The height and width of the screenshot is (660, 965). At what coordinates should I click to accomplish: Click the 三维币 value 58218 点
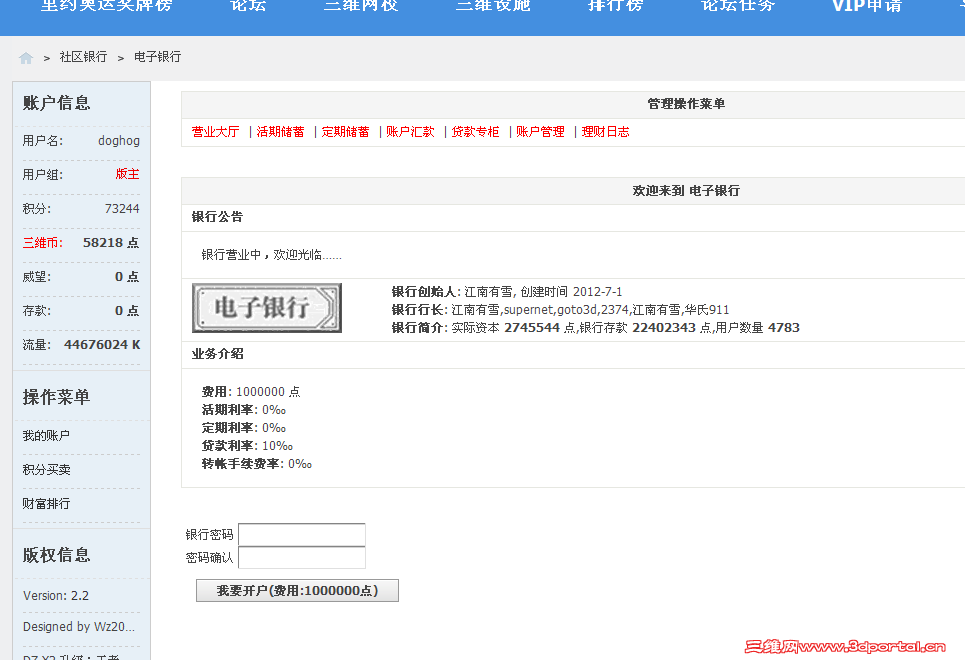(x=111, y=243)
